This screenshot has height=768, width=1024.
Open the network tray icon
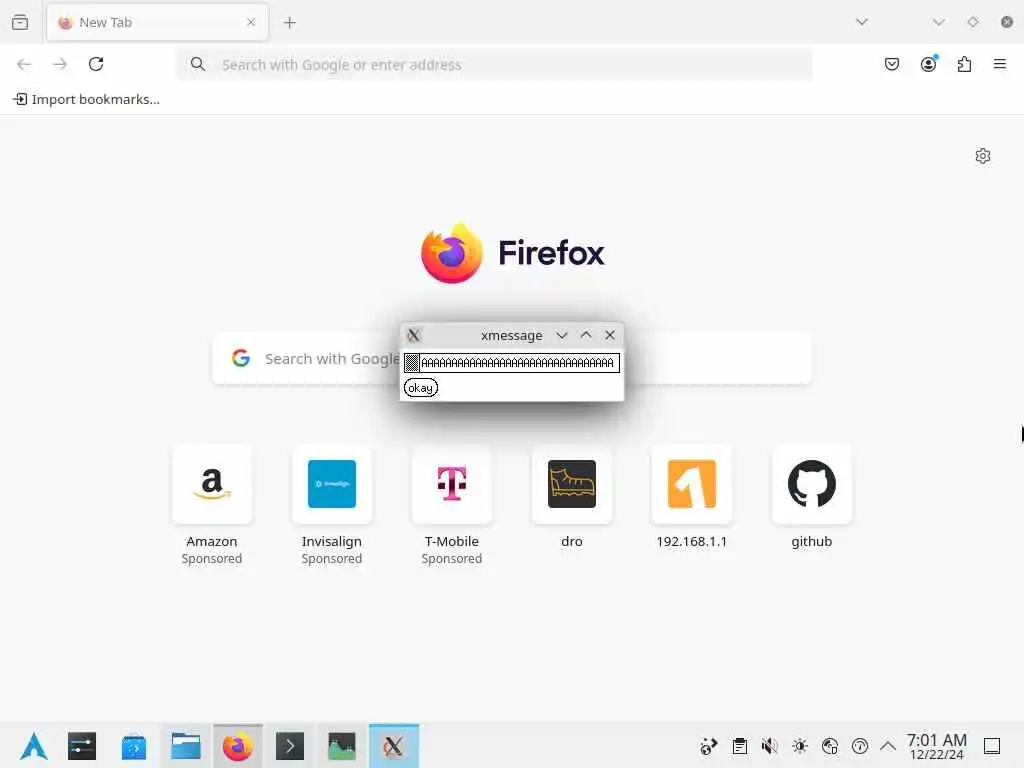point(830,746)
